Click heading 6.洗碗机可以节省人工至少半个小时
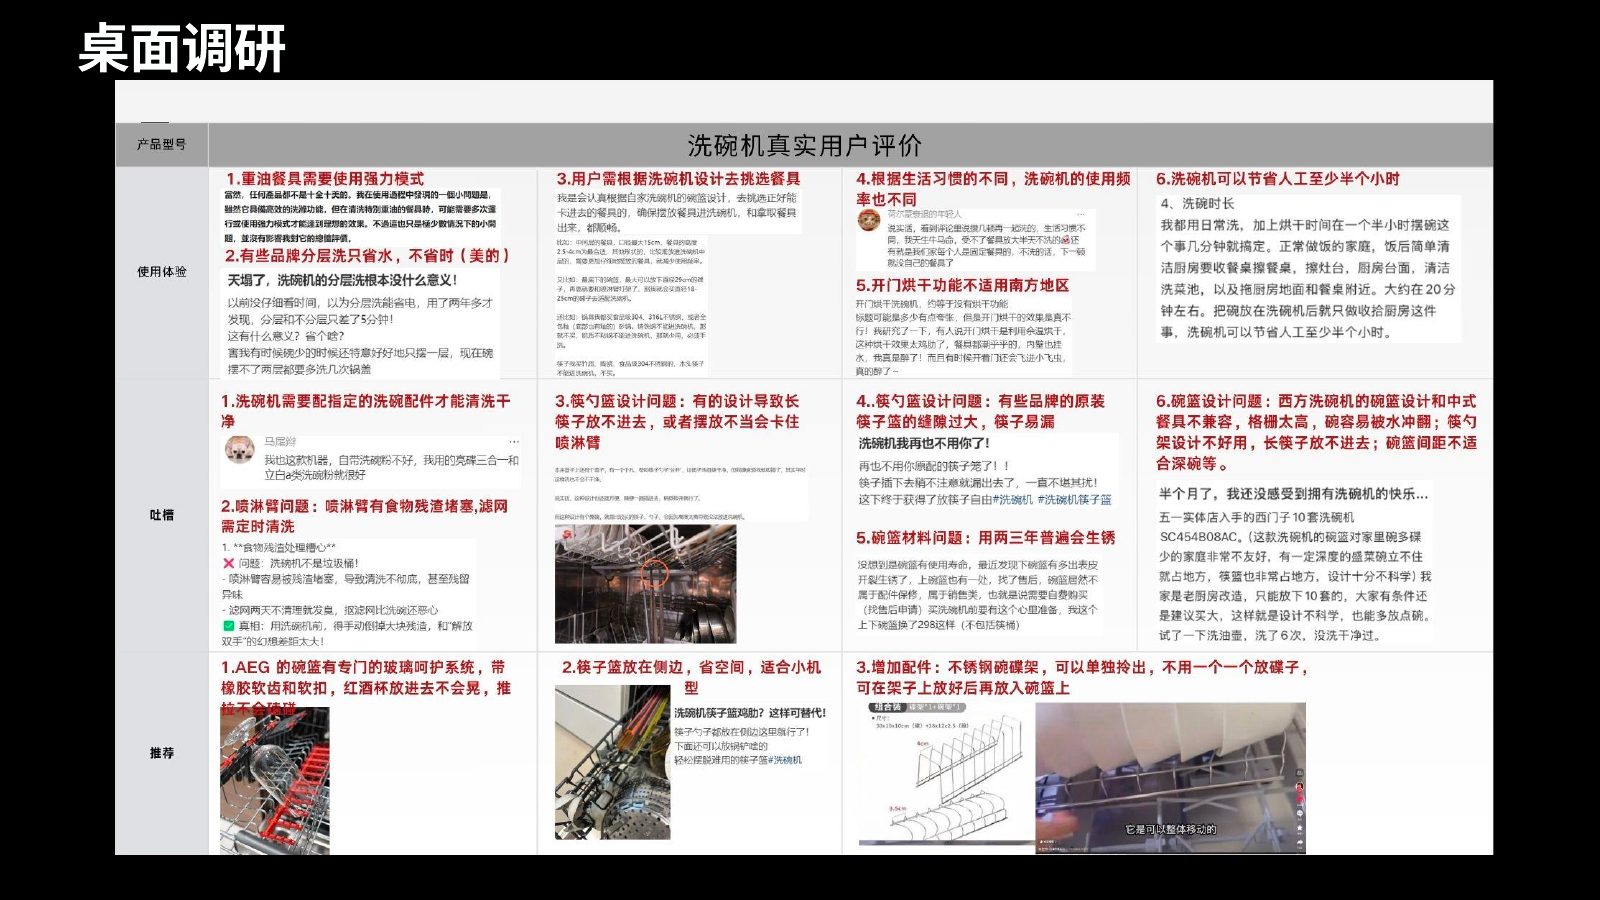Image resolution: width=1600 pixels, height=900 pixels. (x=1278, y=178)
